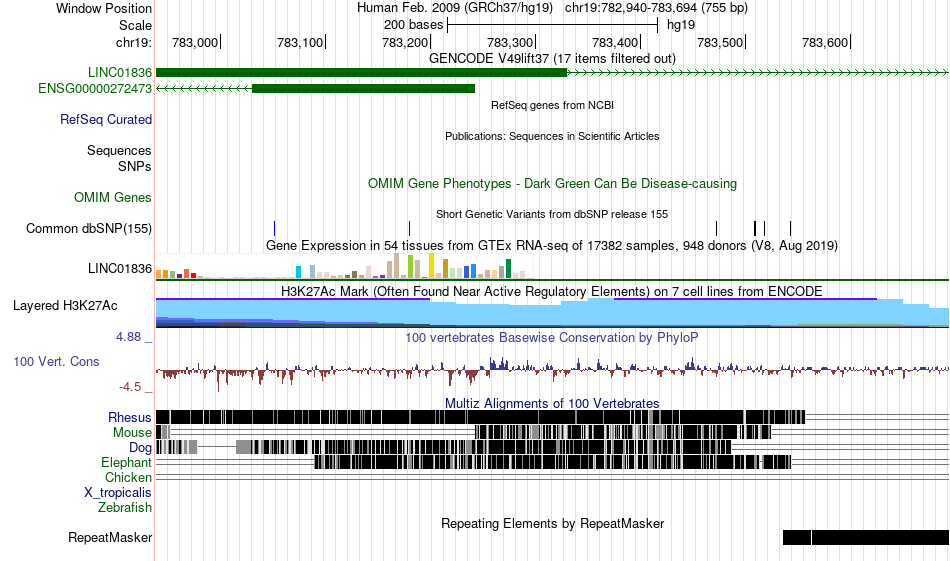Open the RepeatMasker track label
This screenshot has width=950, height=561.
pyautogui.click(x=110, y=537)
